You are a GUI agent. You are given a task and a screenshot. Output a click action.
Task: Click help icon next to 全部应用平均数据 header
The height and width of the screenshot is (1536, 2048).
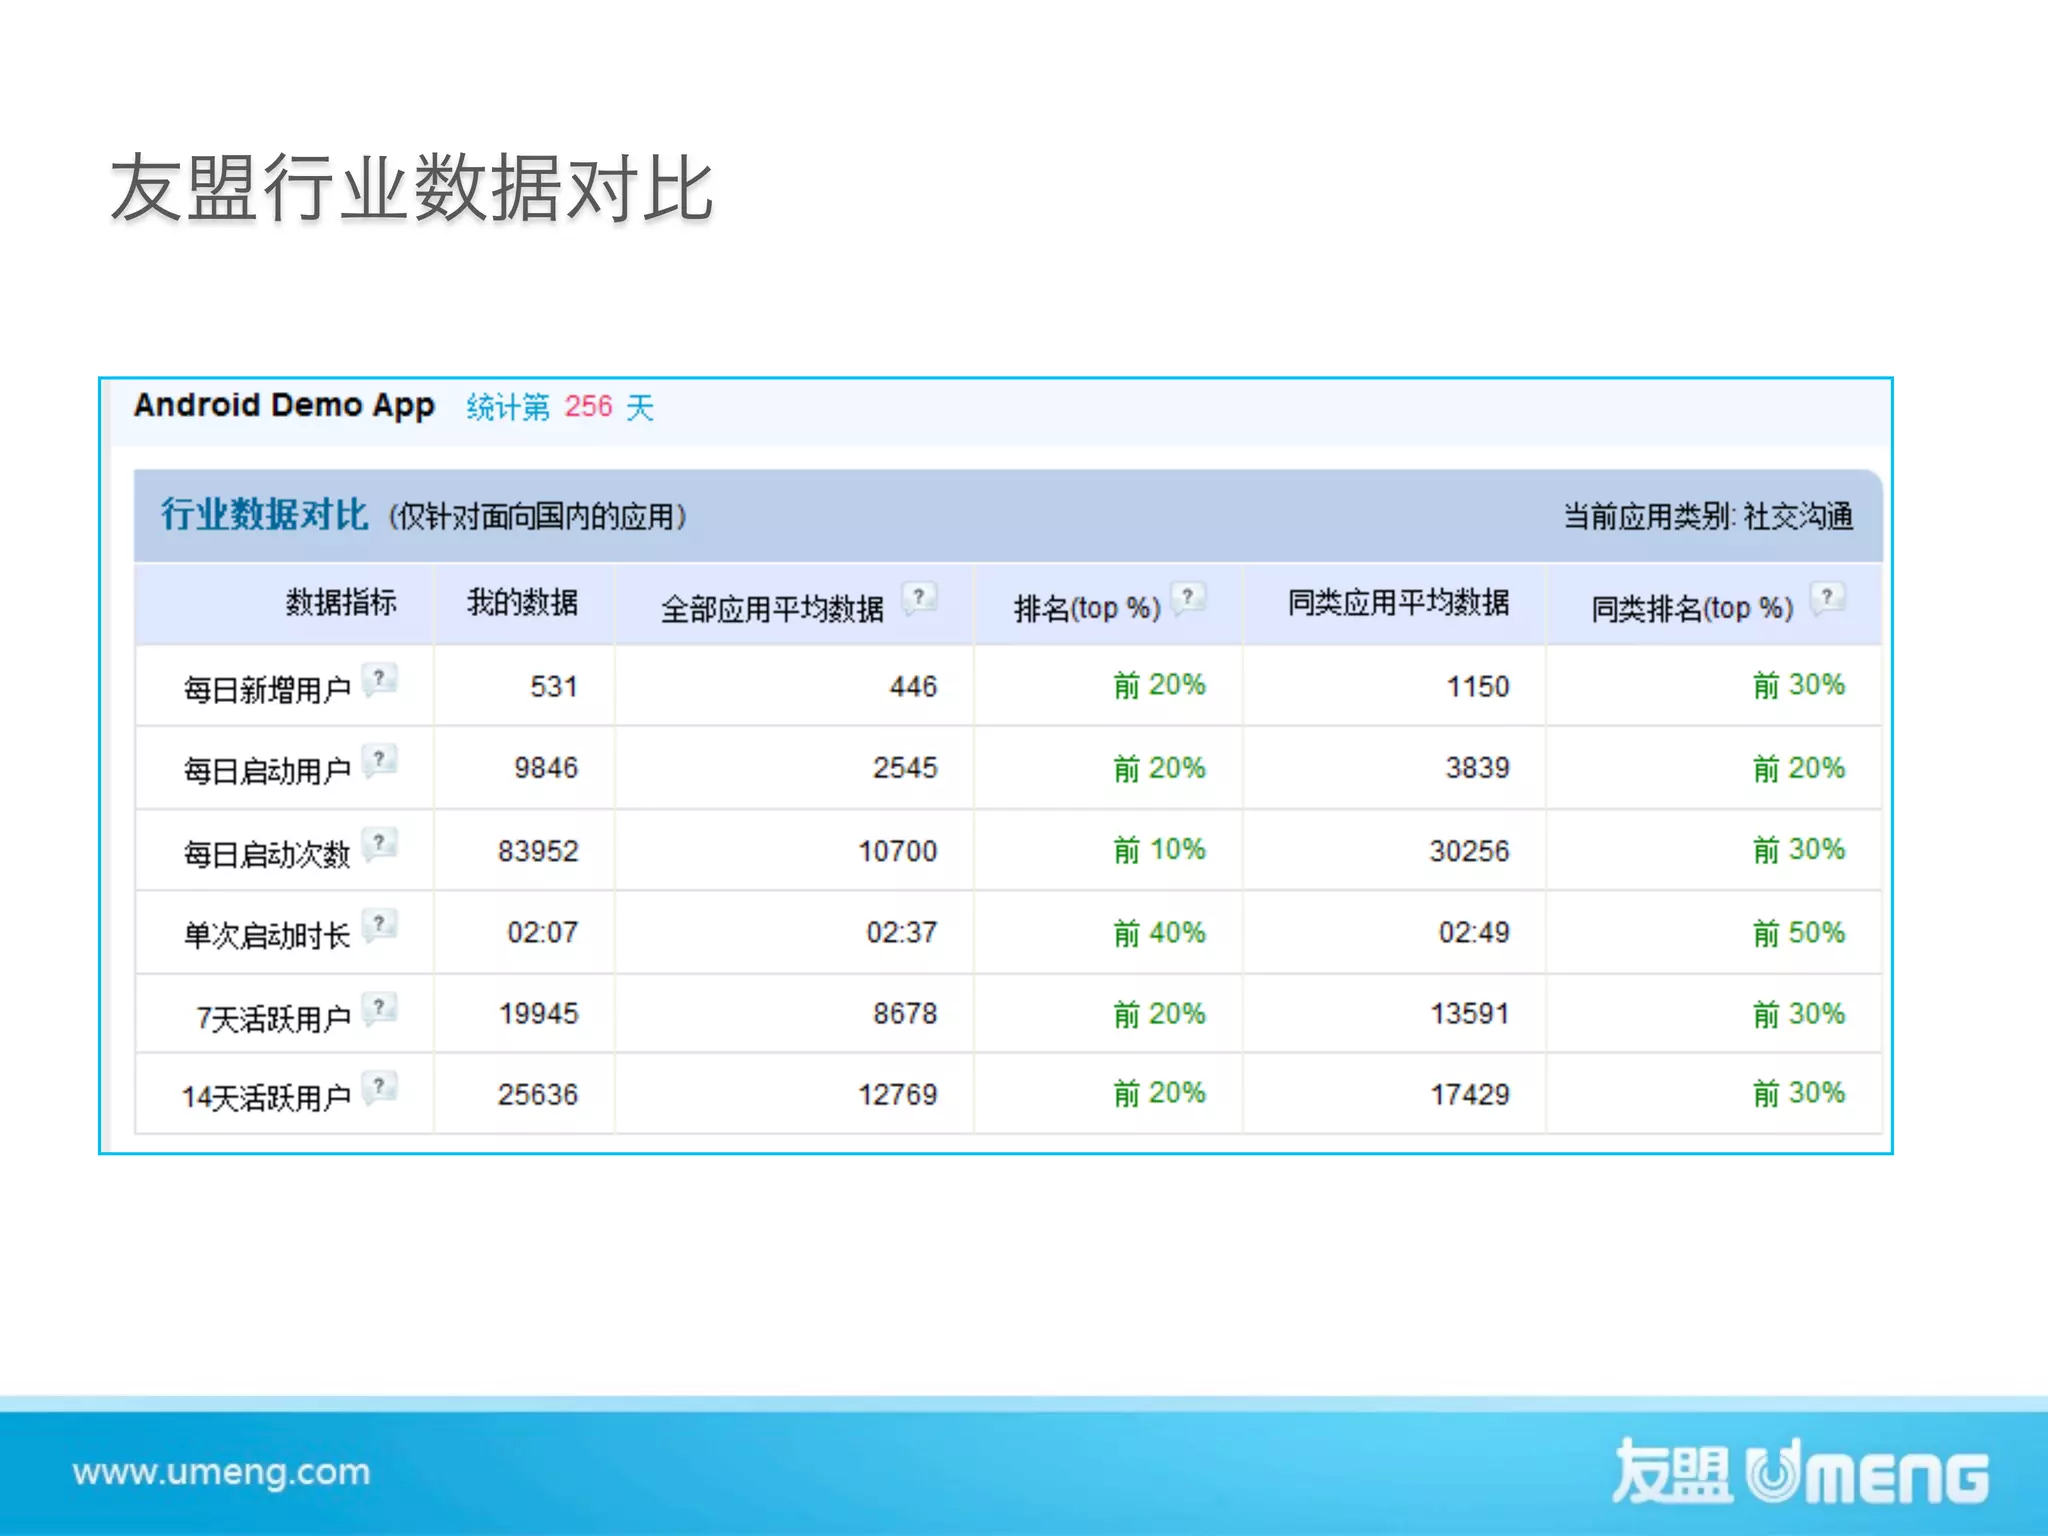pos(919,598)
